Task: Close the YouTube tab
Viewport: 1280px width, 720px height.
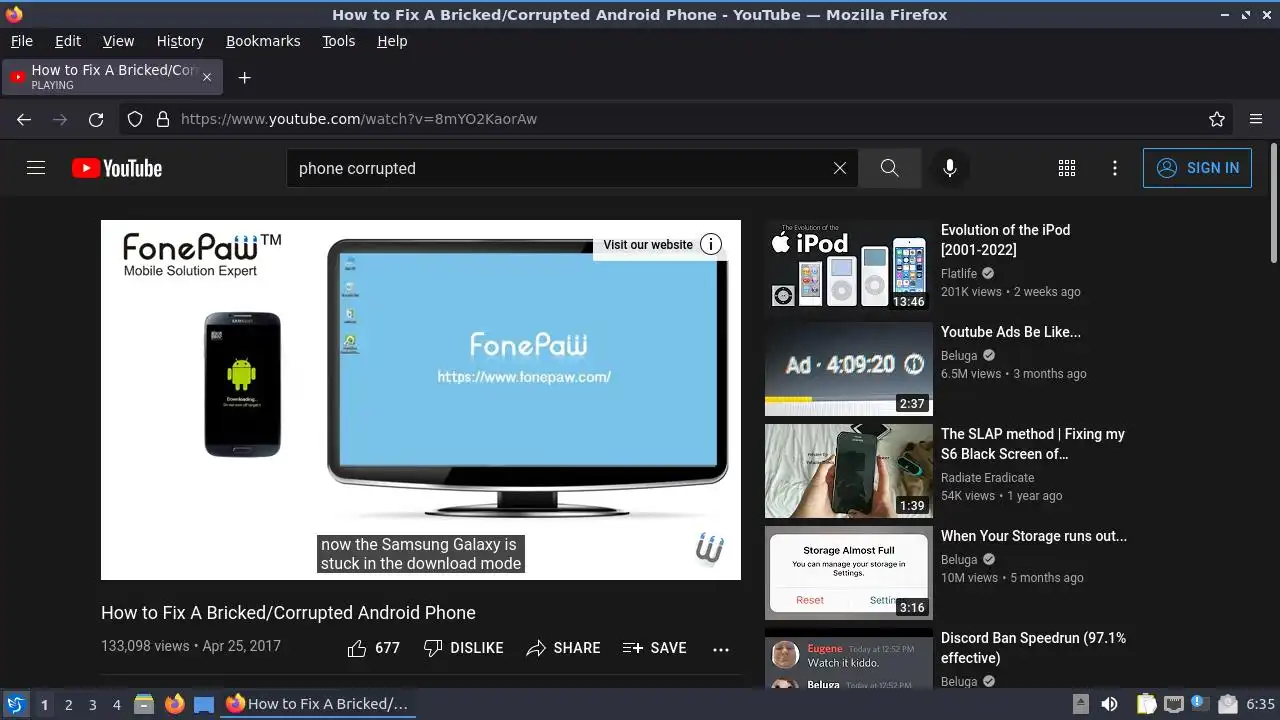Action: point(207,77)
